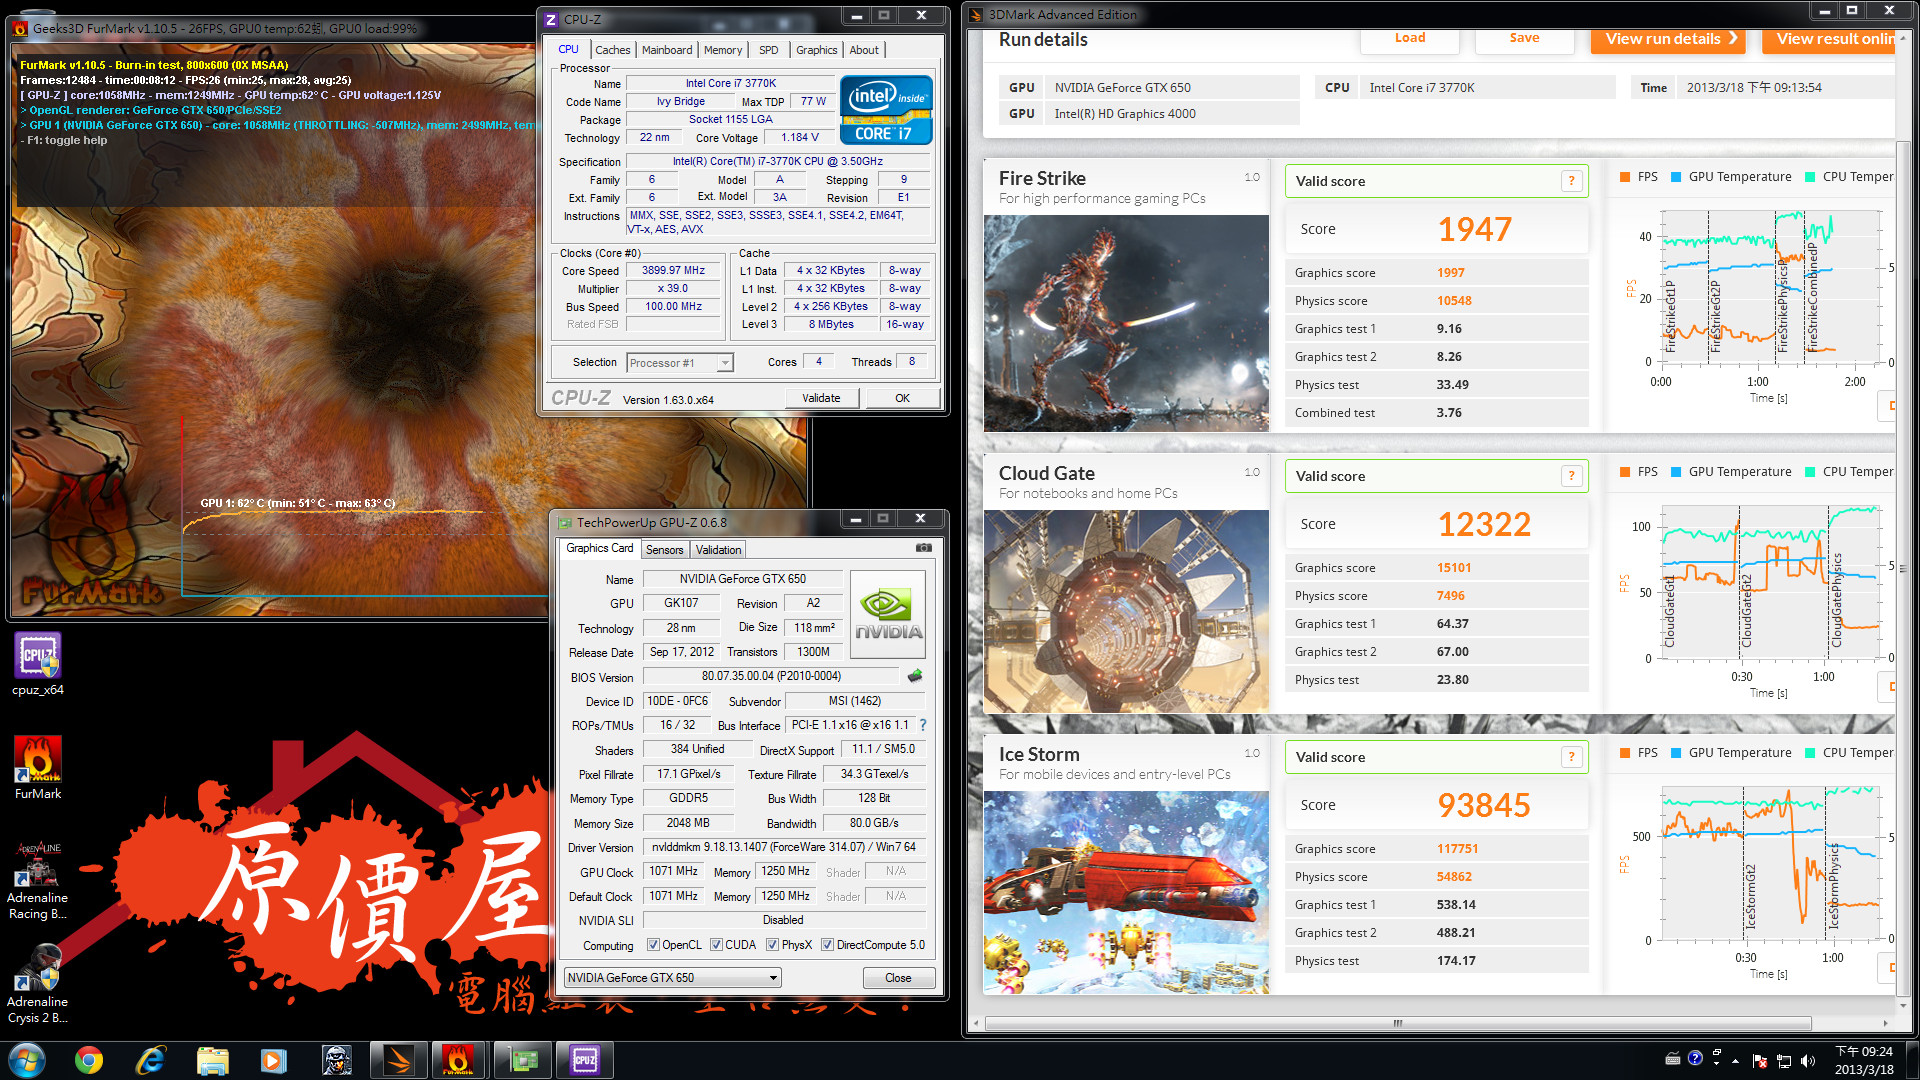Toggle the DirectCompute 5.0 checkbox
The width and height of the screenshot is (1920, 1080).
point(827,945)
